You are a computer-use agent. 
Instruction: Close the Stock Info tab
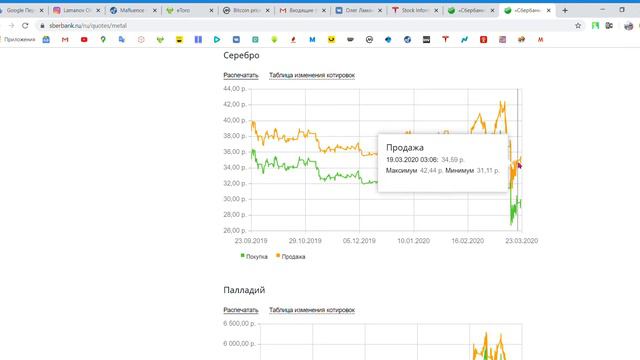tap(436, 11)
